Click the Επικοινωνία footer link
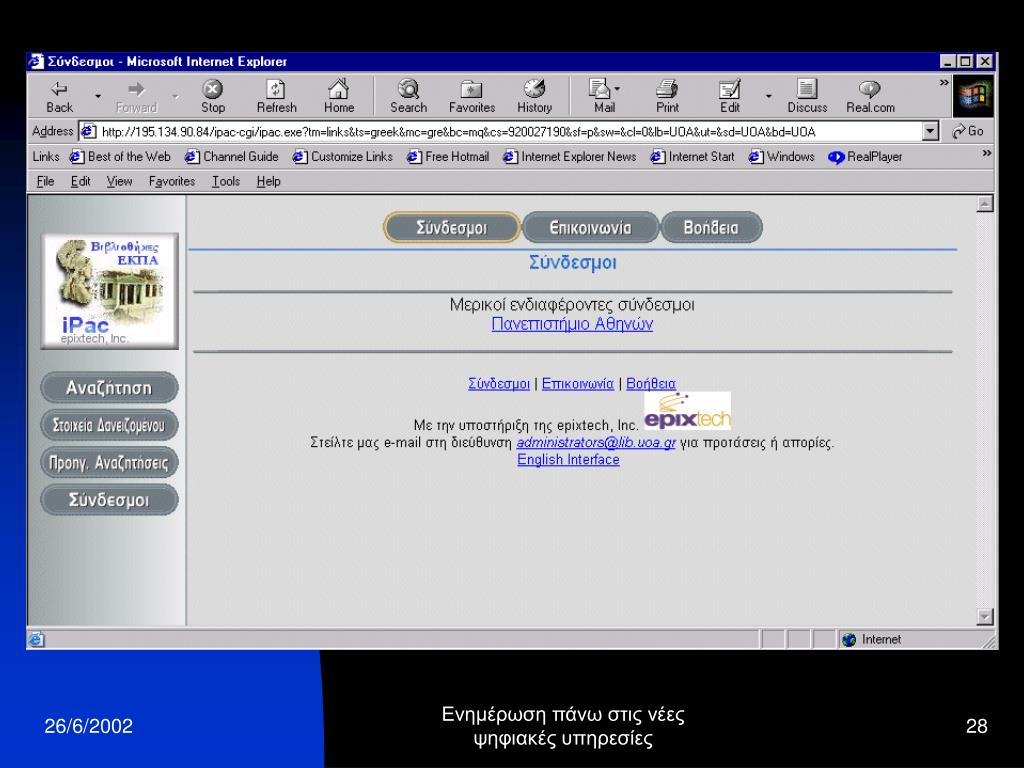Image resolution: width=1024 pixels, height=768 pixels. tap(578, 383)
